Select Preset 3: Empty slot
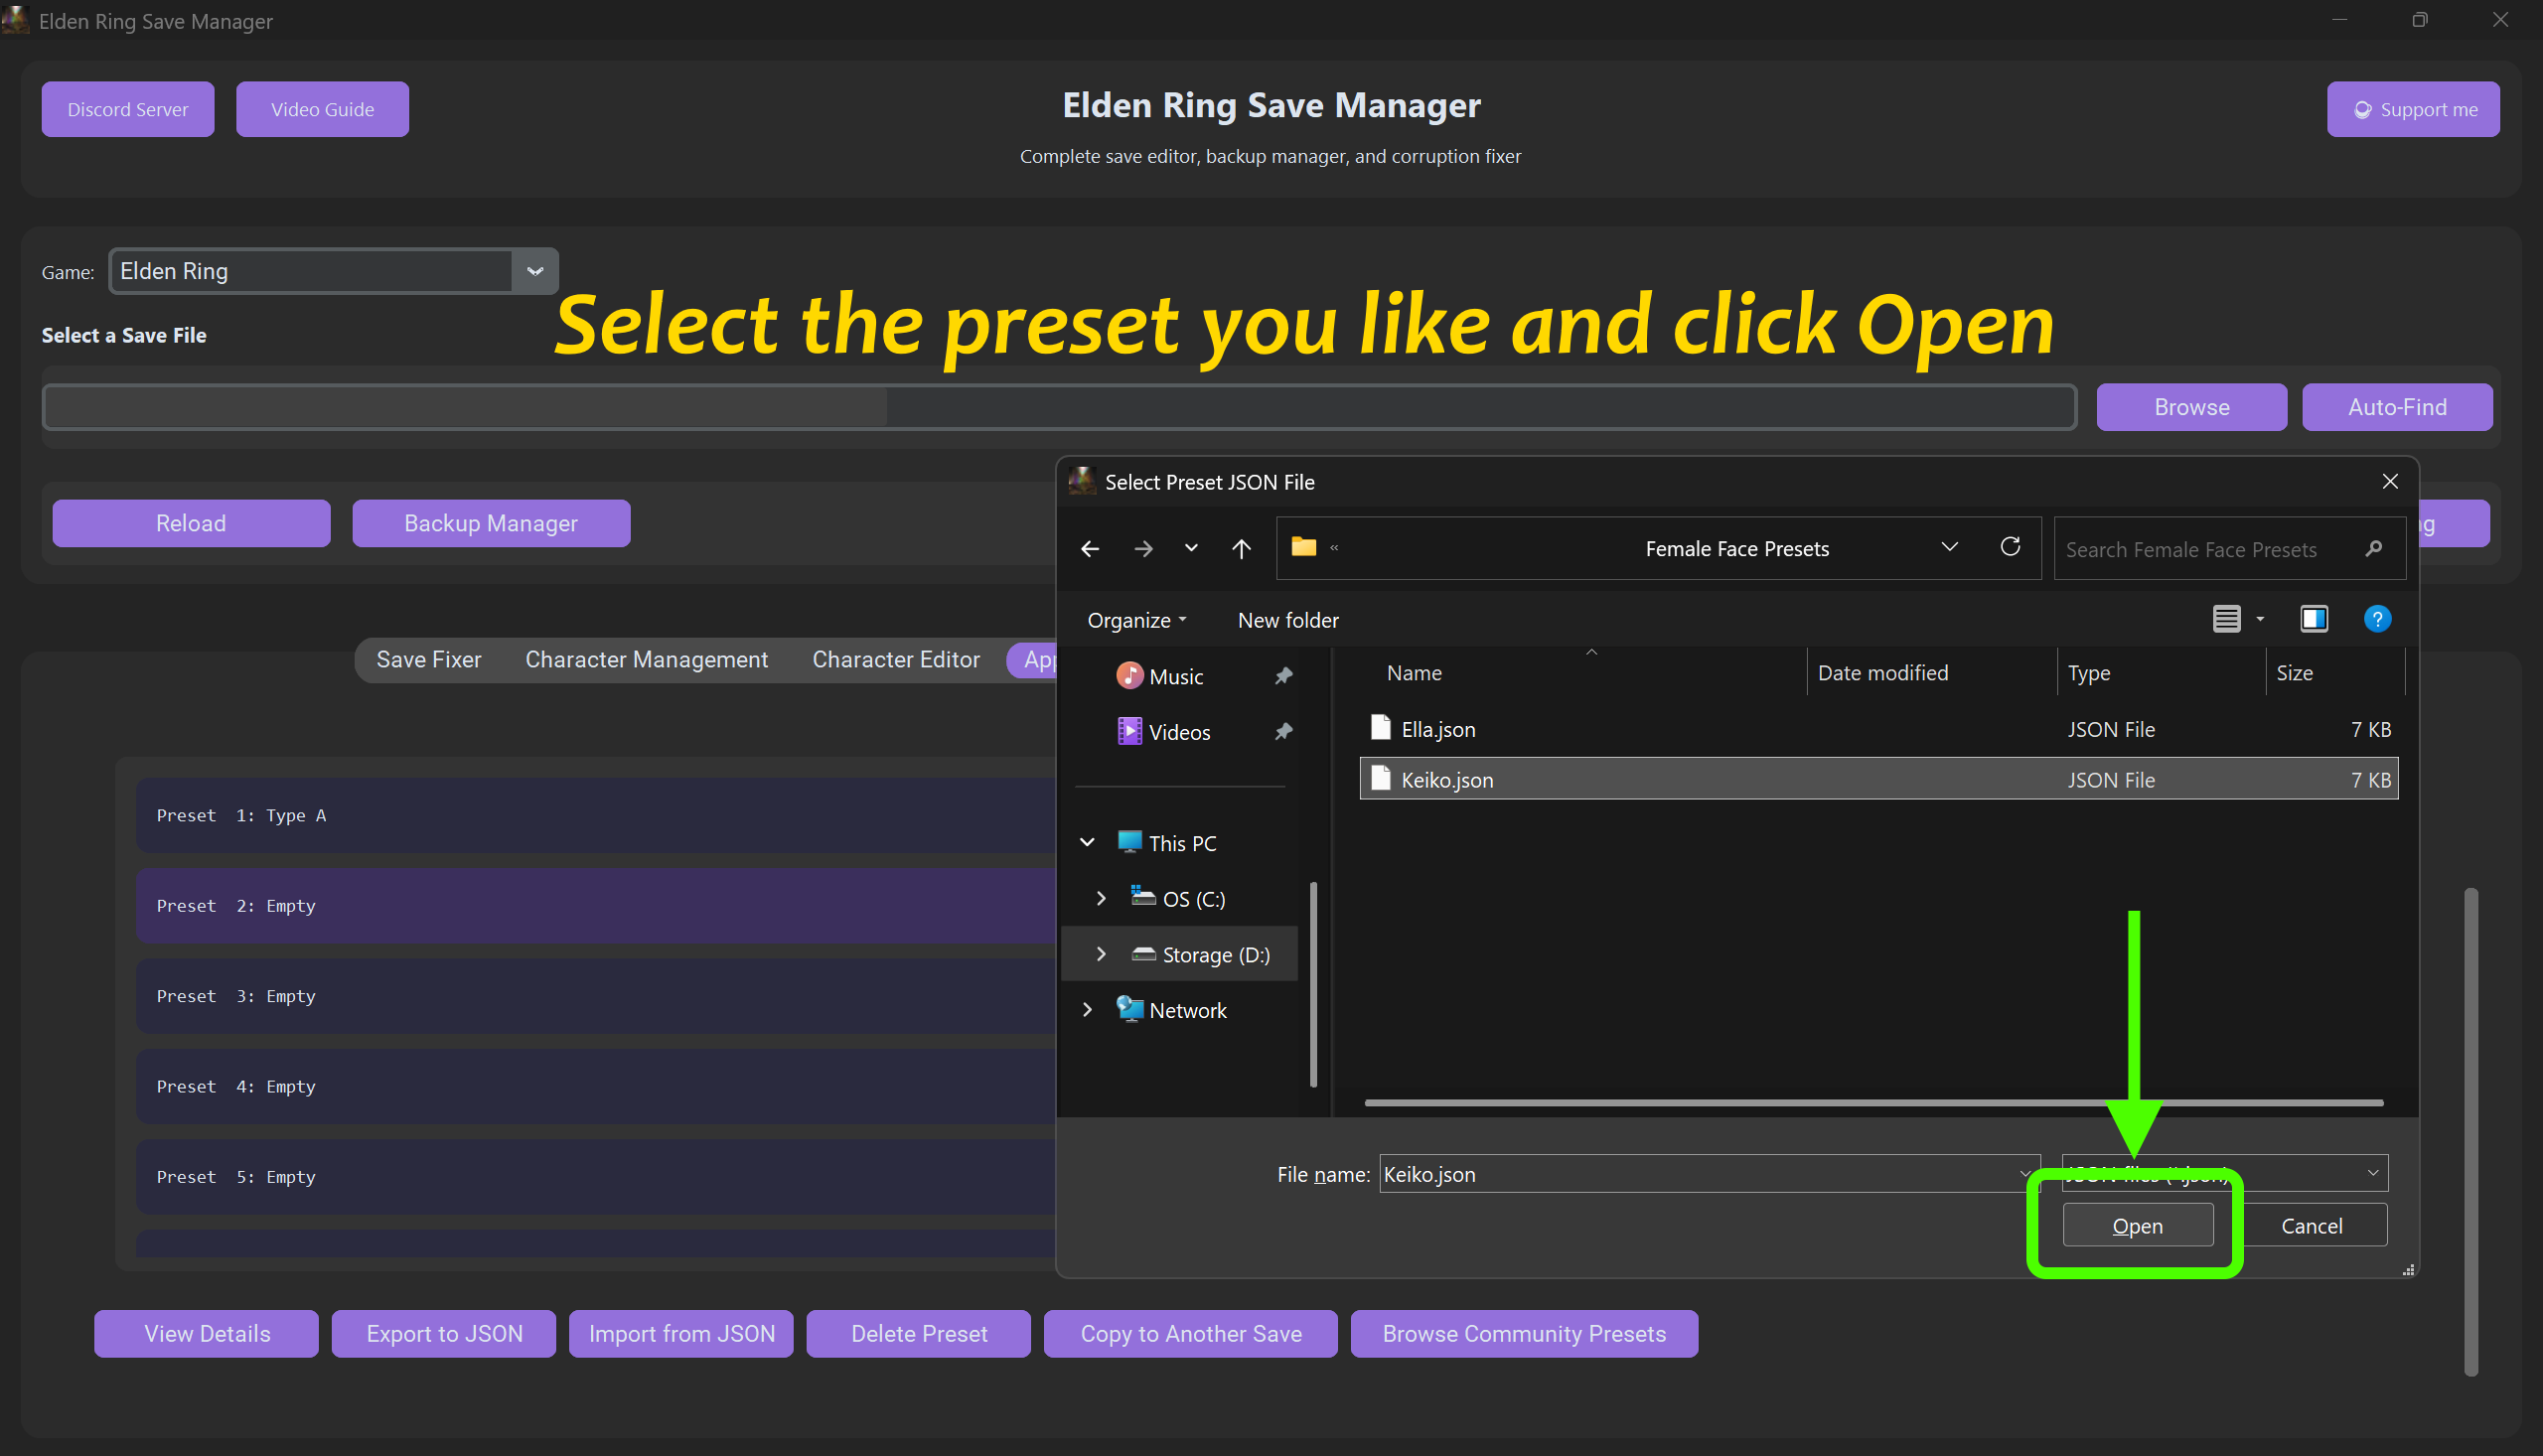This screenshot has width=2543, height=1456. tap(596, 996)
